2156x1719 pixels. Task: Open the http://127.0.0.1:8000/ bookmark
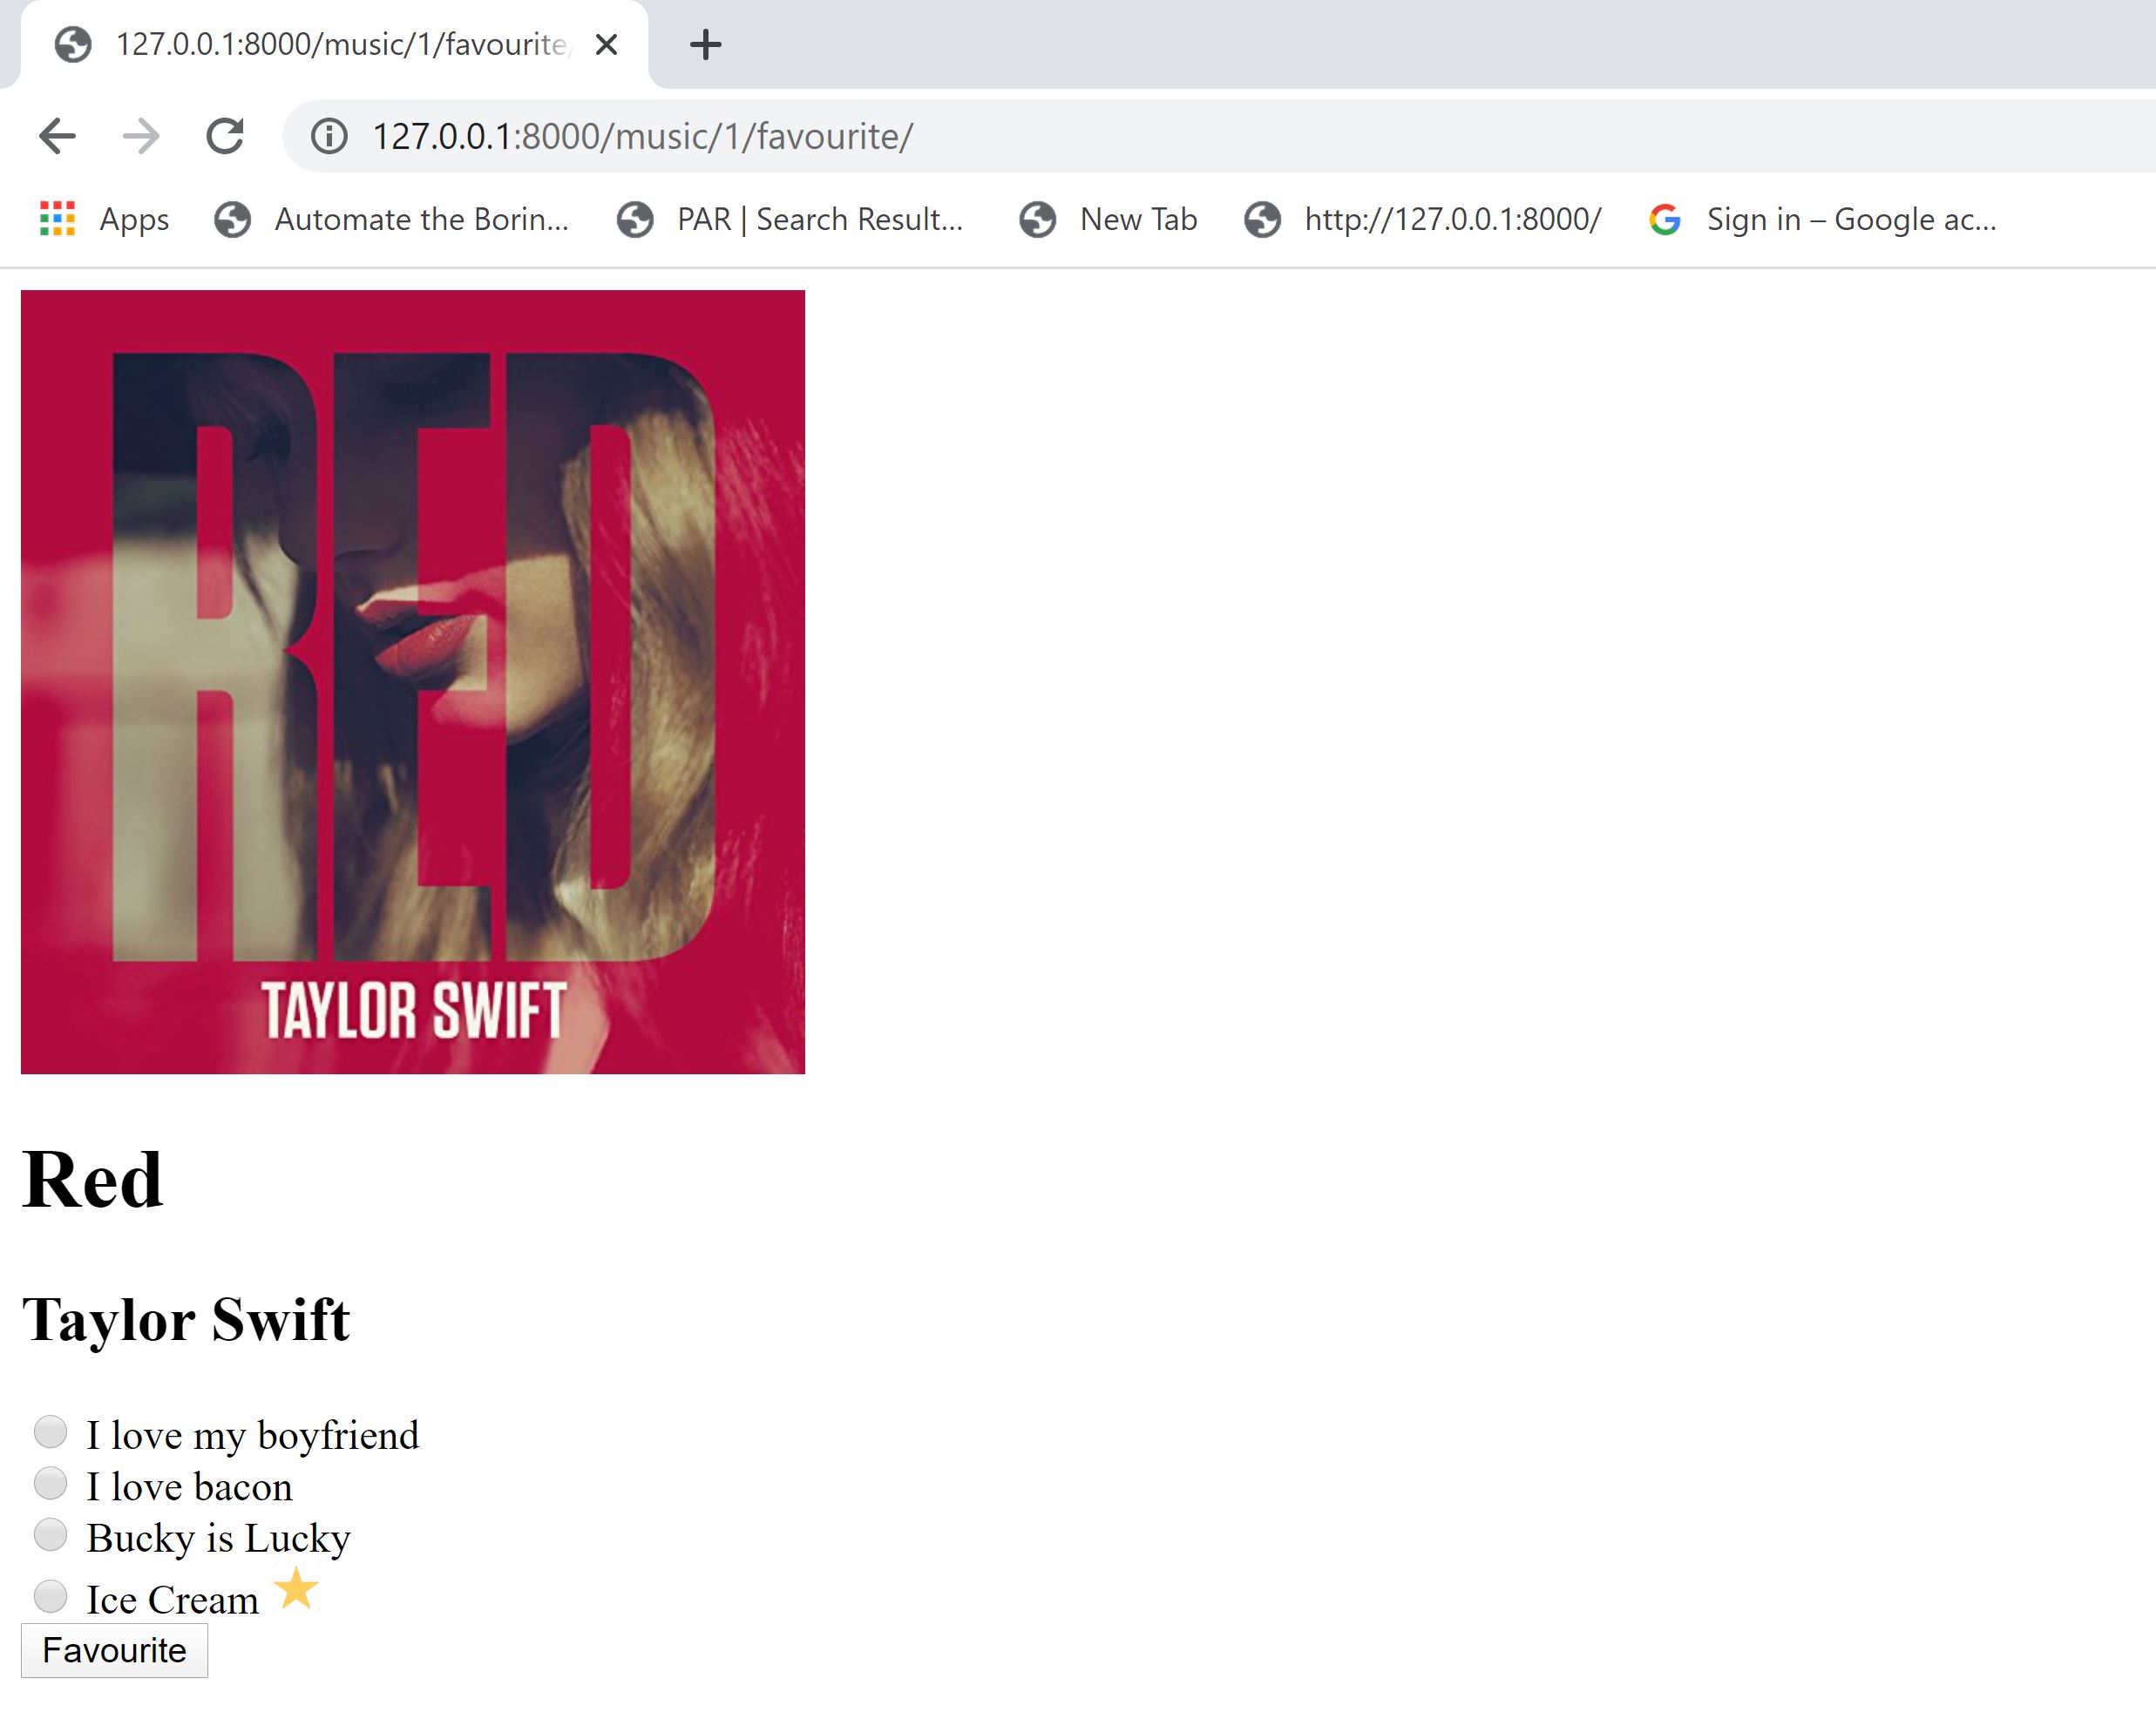pos(1423,218)
